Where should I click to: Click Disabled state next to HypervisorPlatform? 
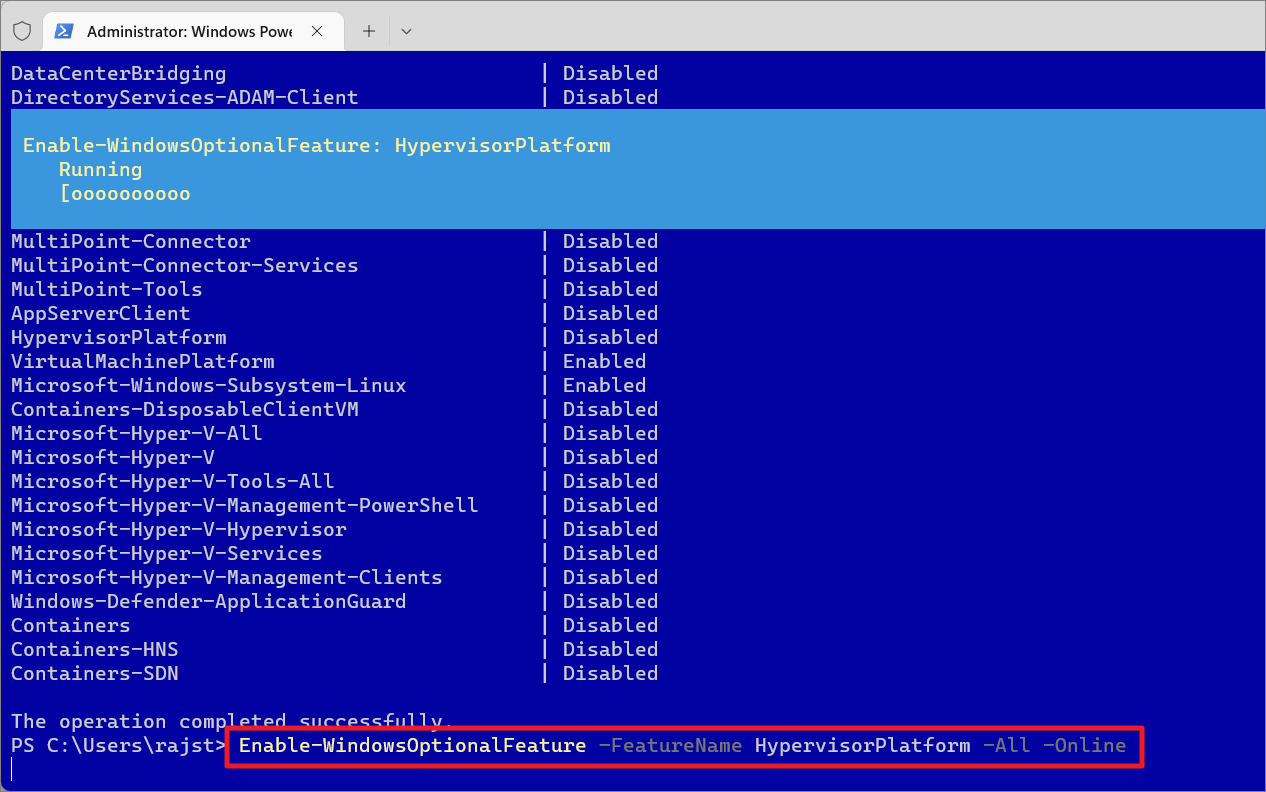point(610,337)
